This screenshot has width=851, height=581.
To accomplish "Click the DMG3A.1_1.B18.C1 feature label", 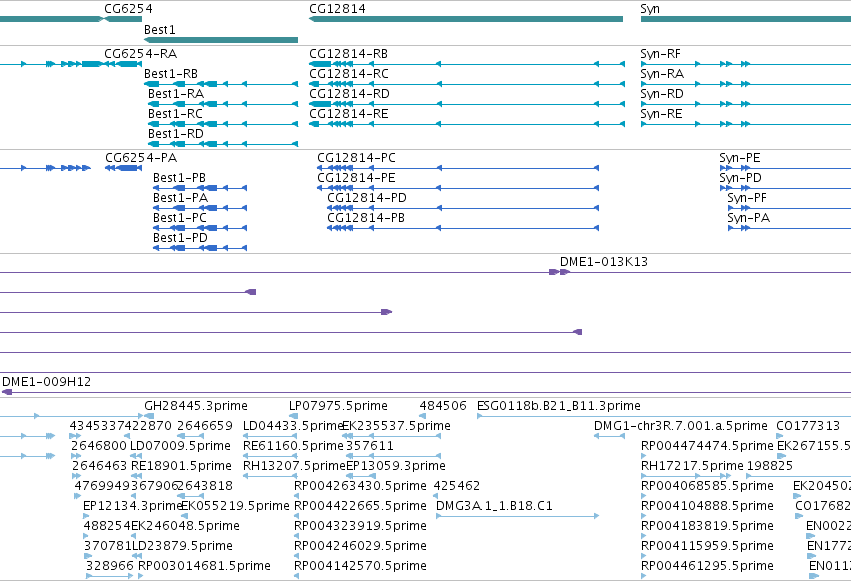I will pyautogui.click(x=494, y=506).
